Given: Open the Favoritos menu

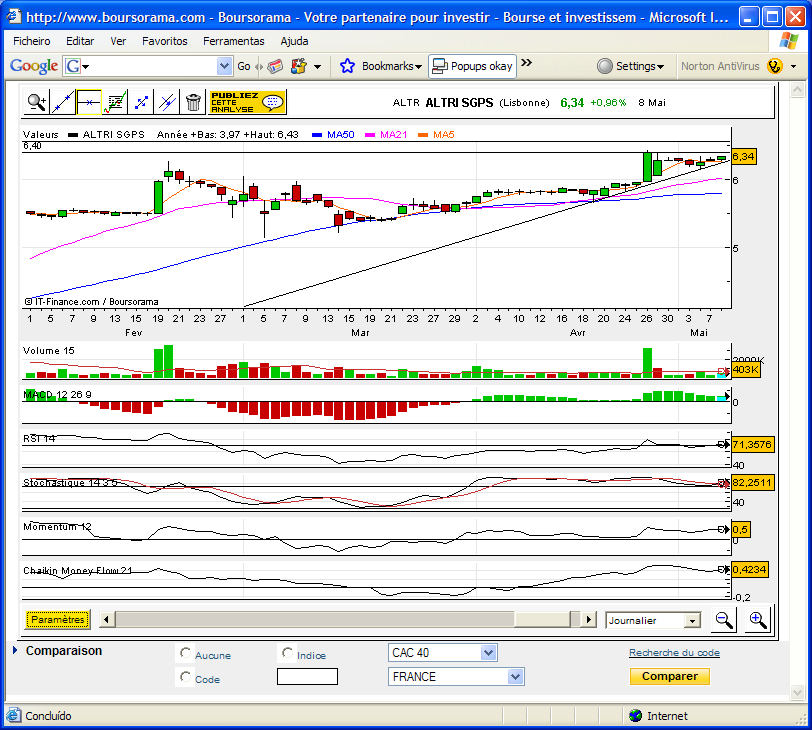Looking at the screenshot, I should [x=165, y=41].
